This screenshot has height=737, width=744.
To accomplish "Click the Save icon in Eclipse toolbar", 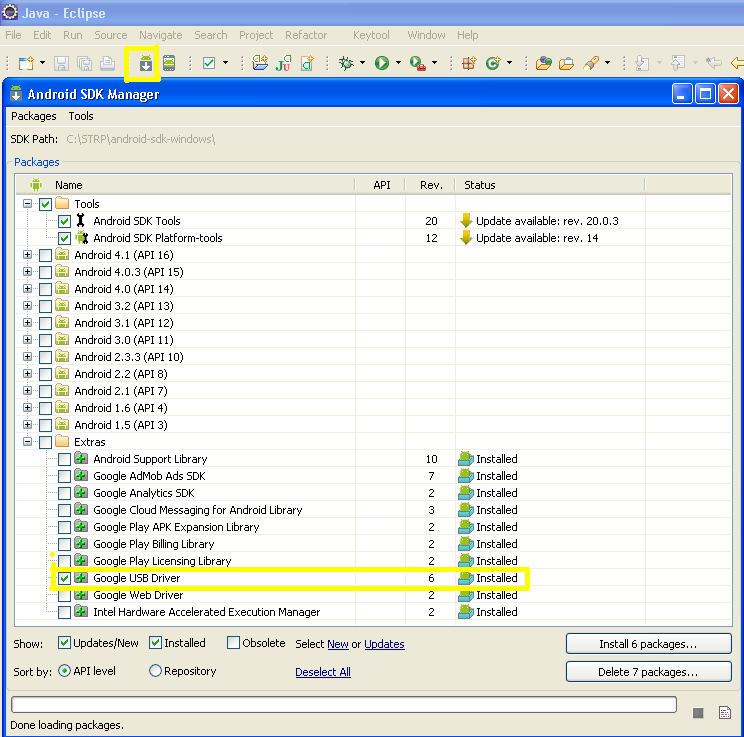I will coord(61,63).
